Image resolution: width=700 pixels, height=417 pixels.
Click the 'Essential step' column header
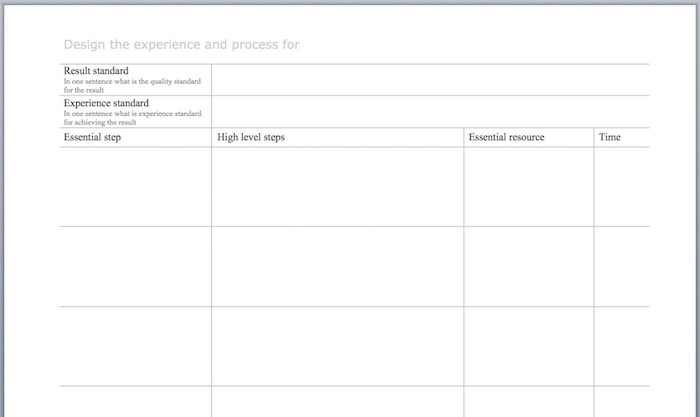(92, 137)
